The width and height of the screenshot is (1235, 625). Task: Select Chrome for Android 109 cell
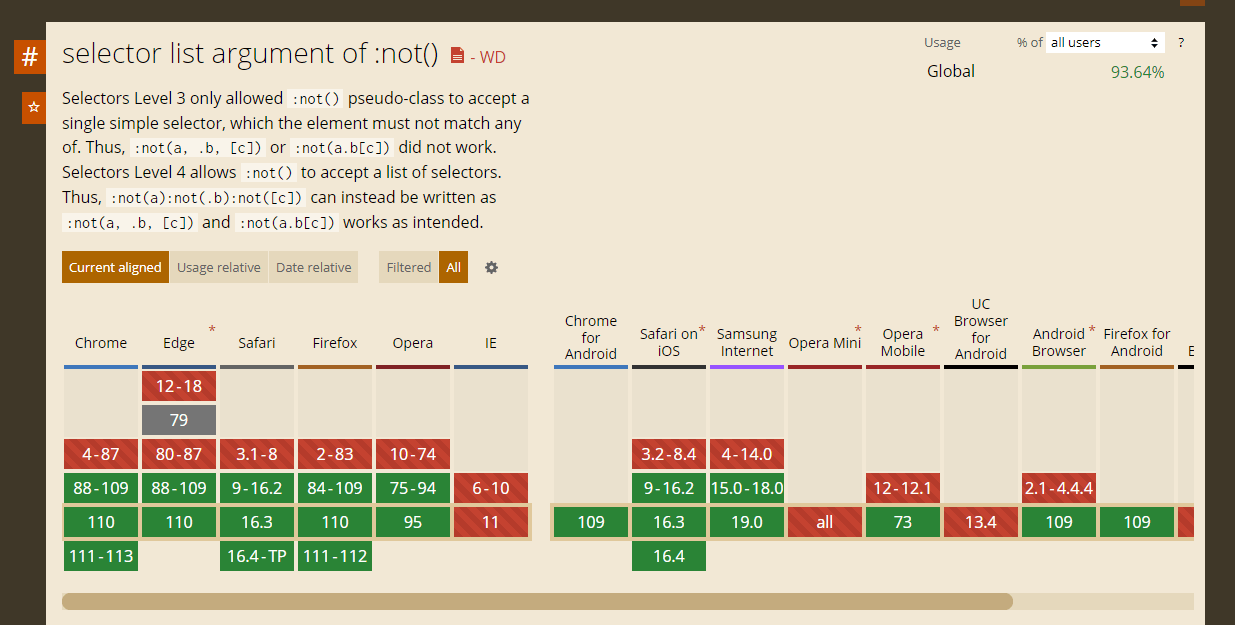click(591, 522)
